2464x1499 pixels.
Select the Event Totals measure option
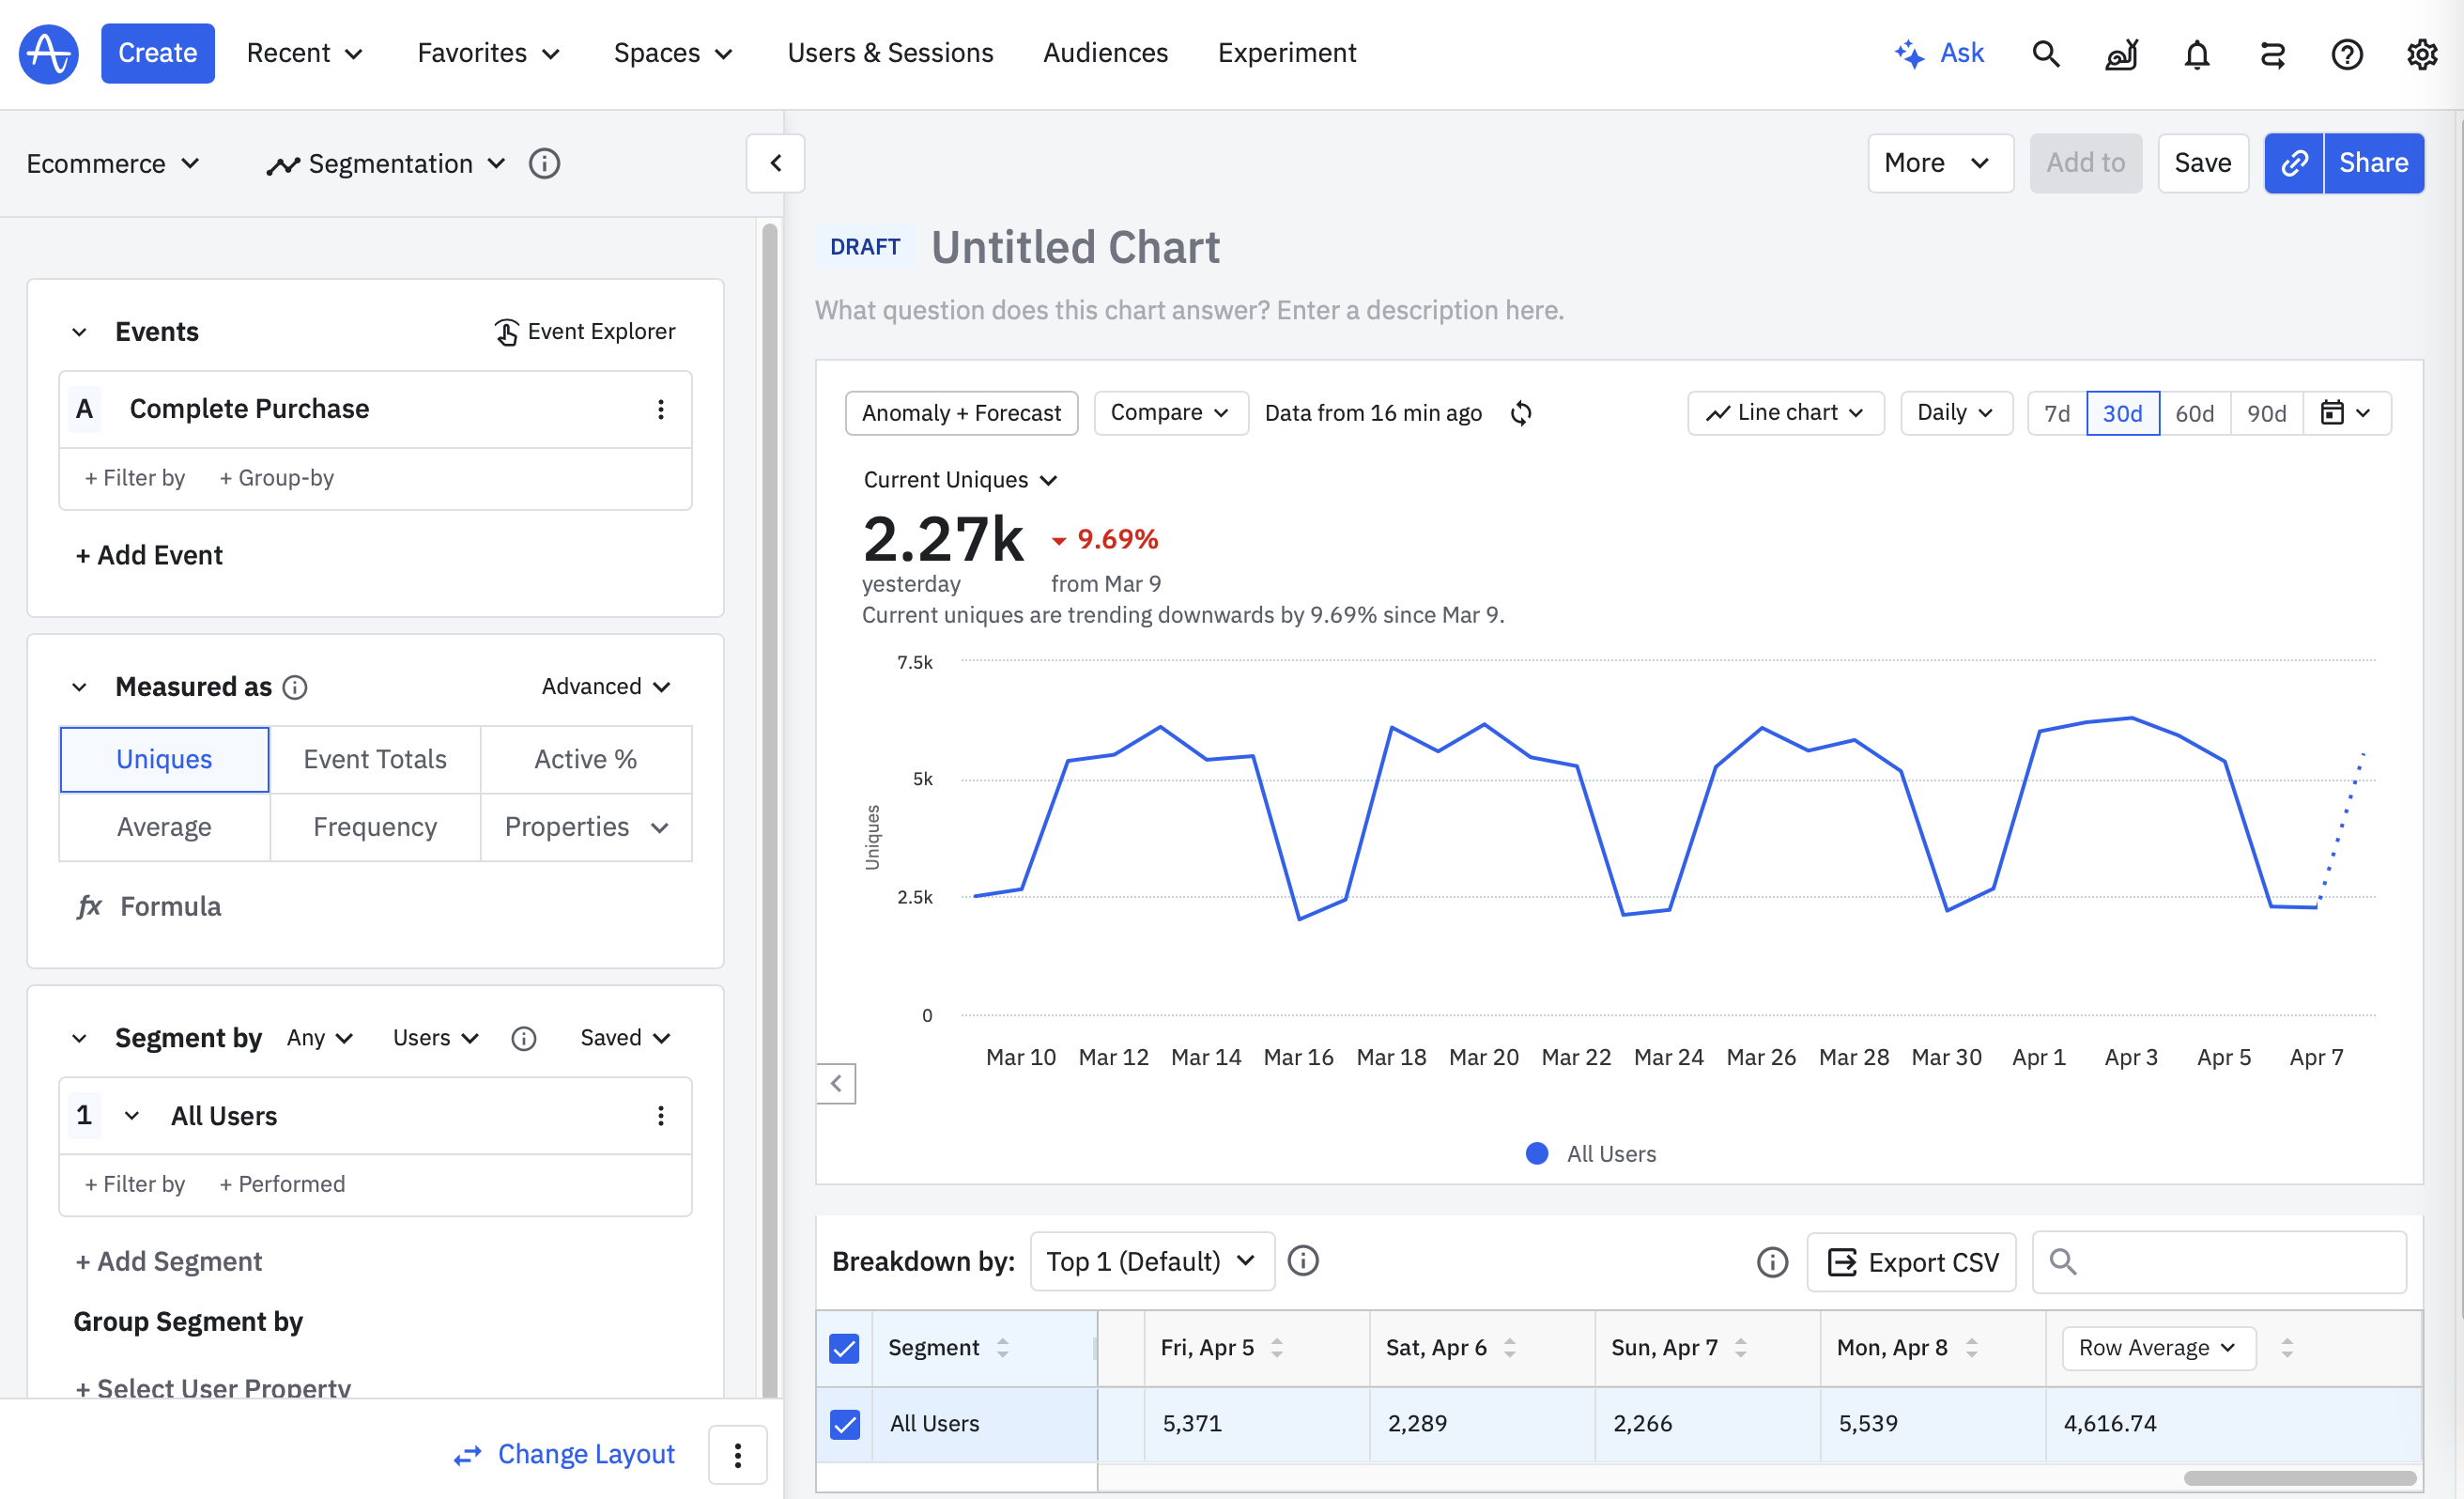point(375,759)
